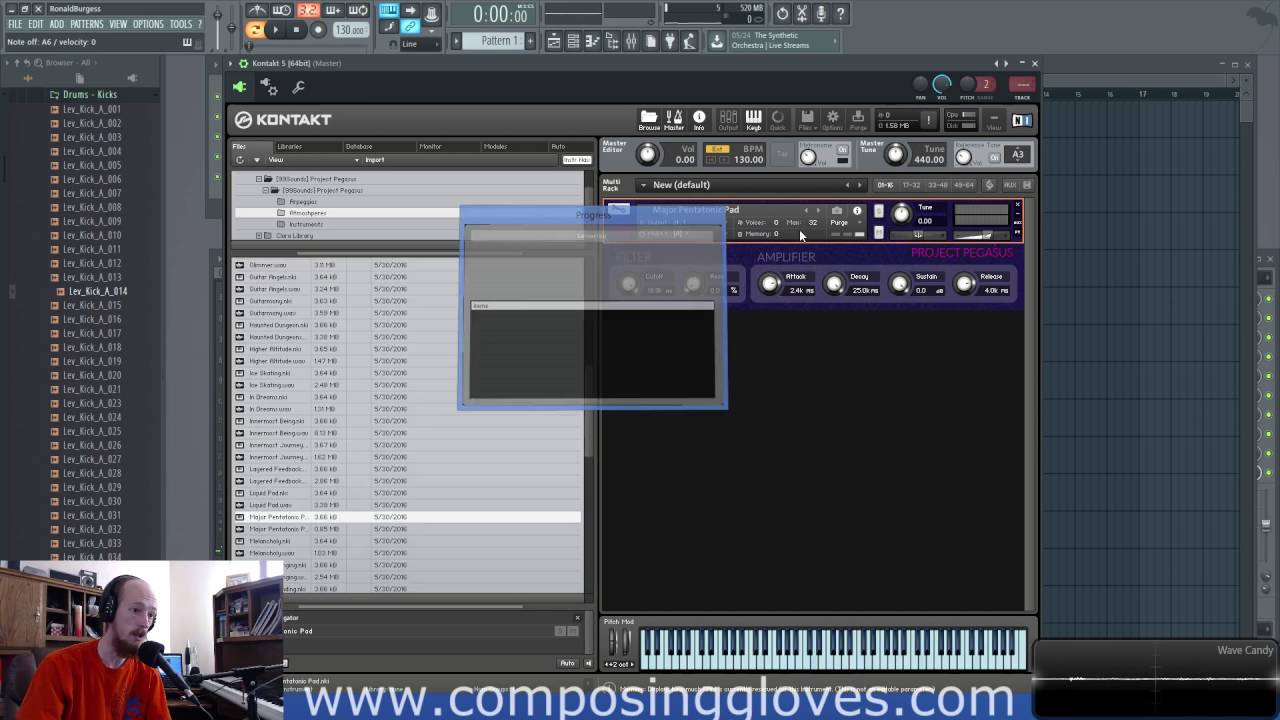
Task: Collapse the nested [99Sounds] Project Pegasus folder
Action: pyautogui.click(x=266, y=190)
